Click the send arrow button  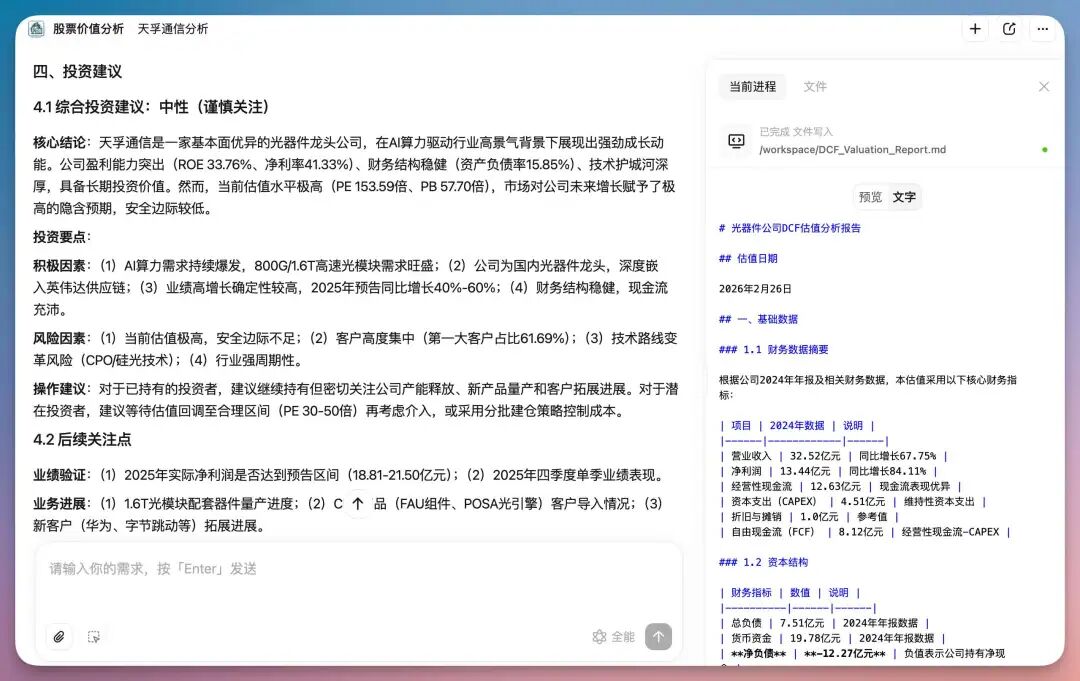(x=657, y=637)
